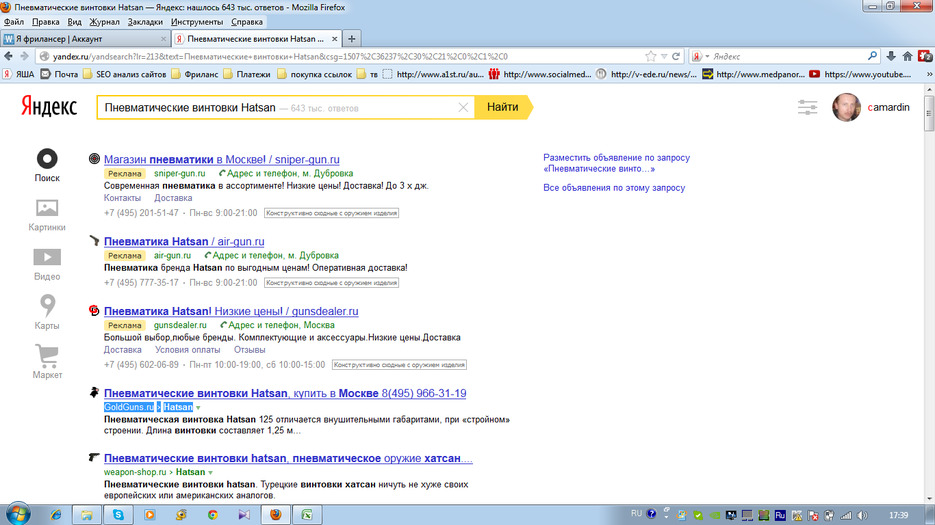935x525 pixels.
Task: Open the Video (Видео) sidebar icon
Action: tap(47, 257)
